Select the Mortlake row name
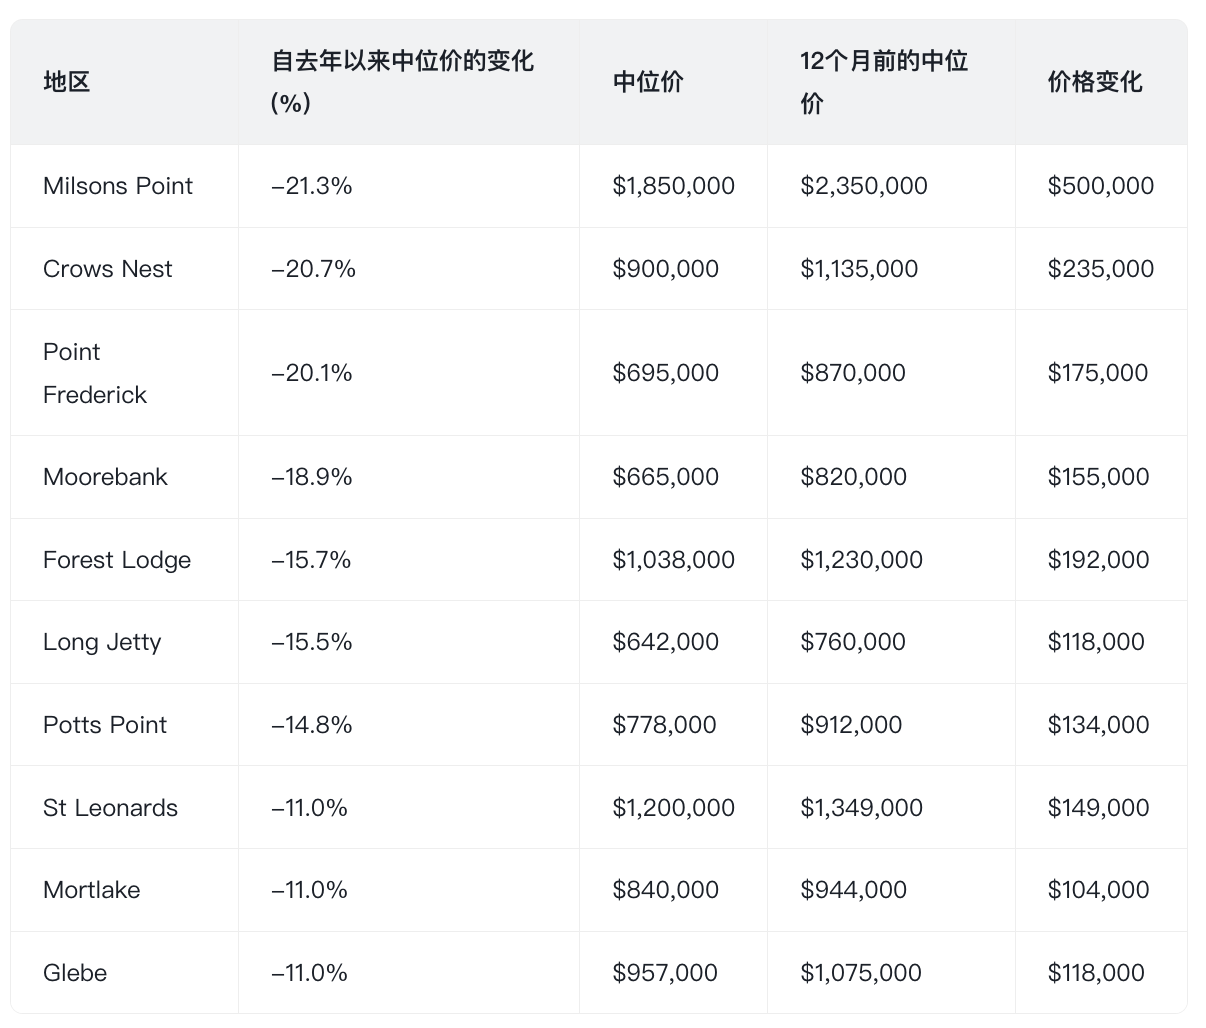This screenshot has height=1028, width=1206. (x=92, y=890)
